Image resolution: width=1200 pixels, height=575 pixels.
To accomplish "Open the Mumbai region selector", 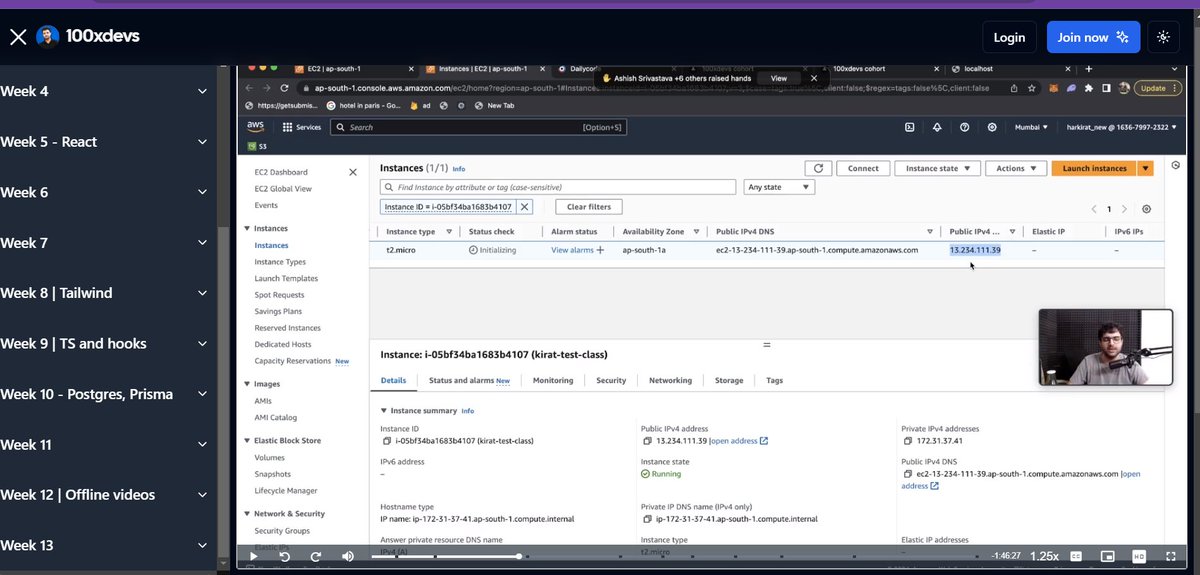I will (1031, 127).
